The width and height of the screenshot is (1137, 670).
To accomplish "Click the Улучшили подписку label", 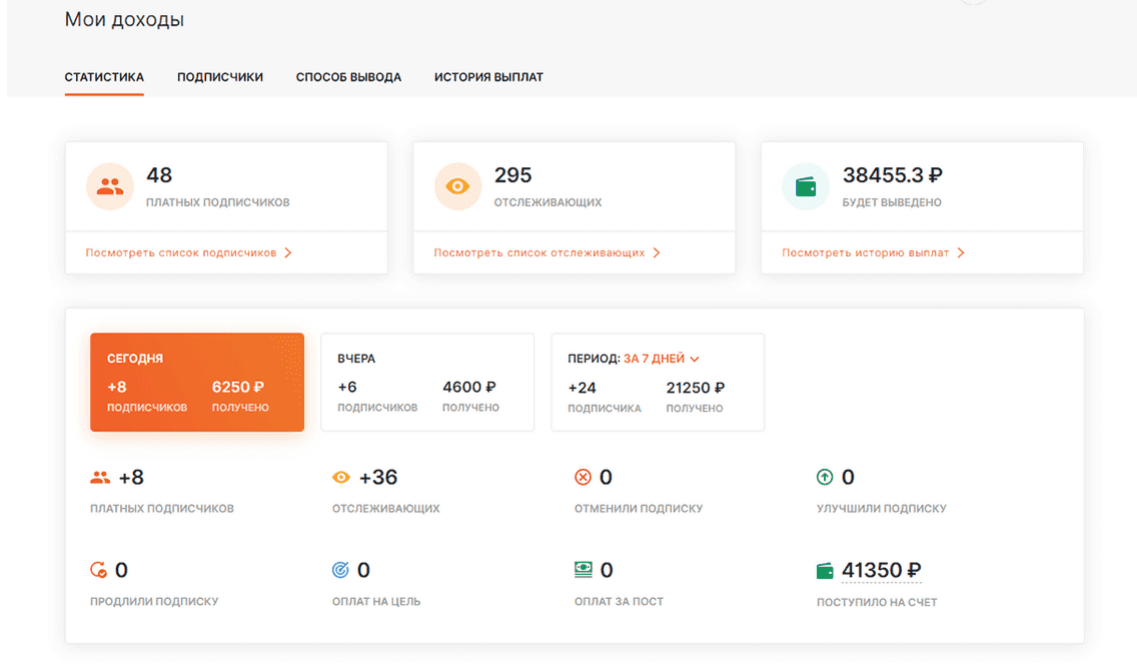I will 881,508.
